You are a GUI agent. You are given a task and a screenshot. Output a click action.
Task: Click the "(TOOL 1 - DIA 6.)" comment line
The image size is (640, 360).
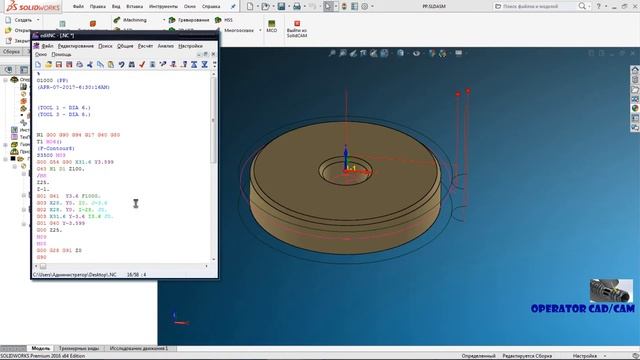(x=64, y=108)
